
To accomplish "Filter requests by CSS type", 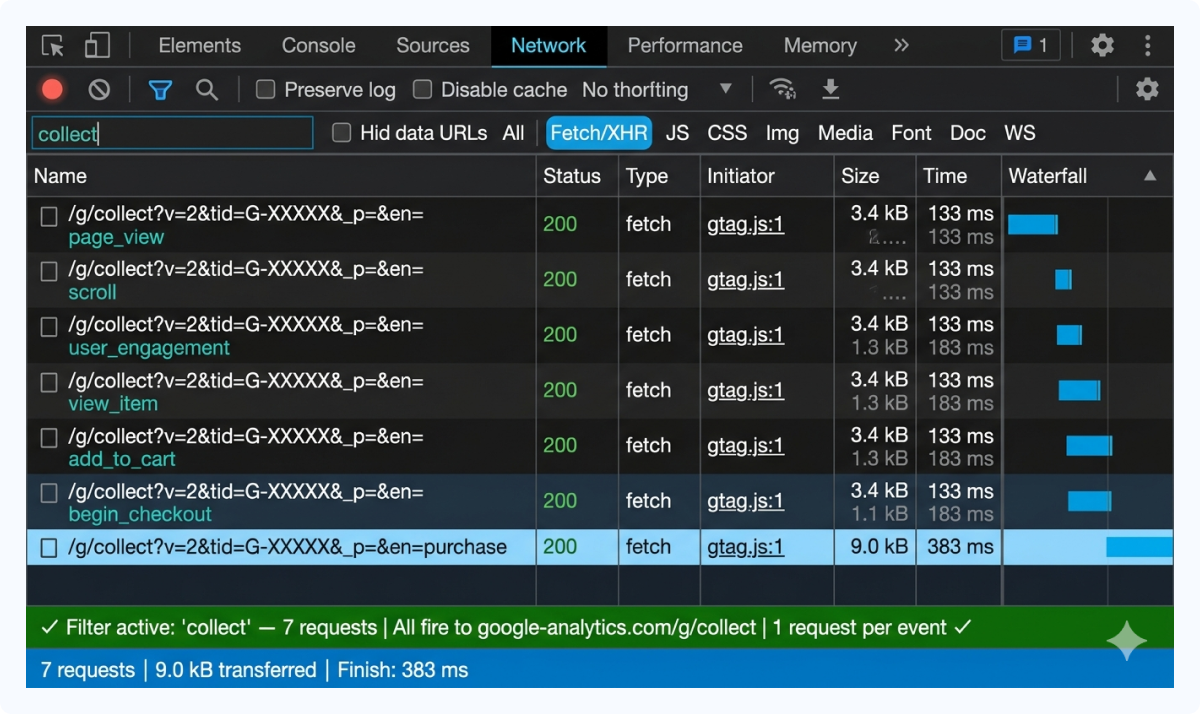I will 727,133.
